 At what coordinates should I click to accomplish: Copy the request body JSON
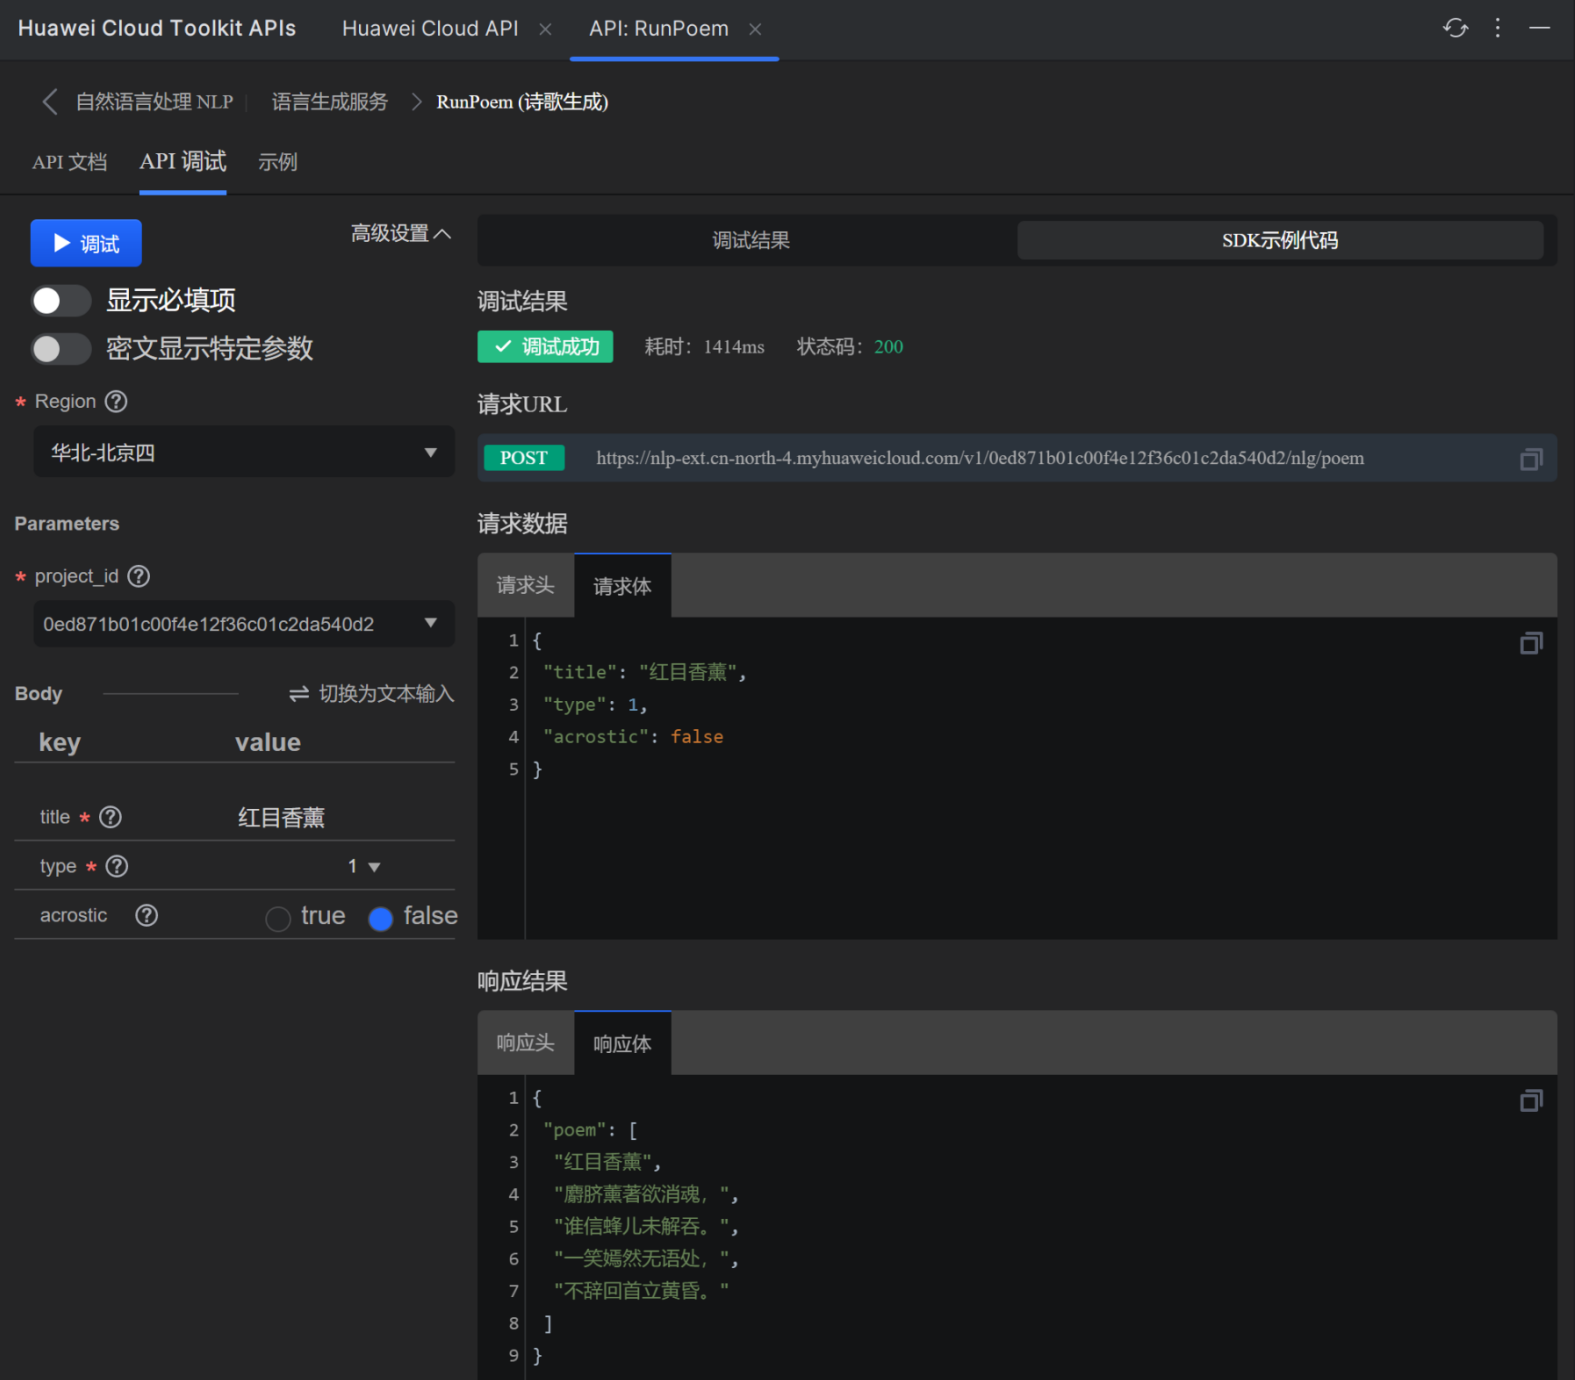click(1531, 643)
